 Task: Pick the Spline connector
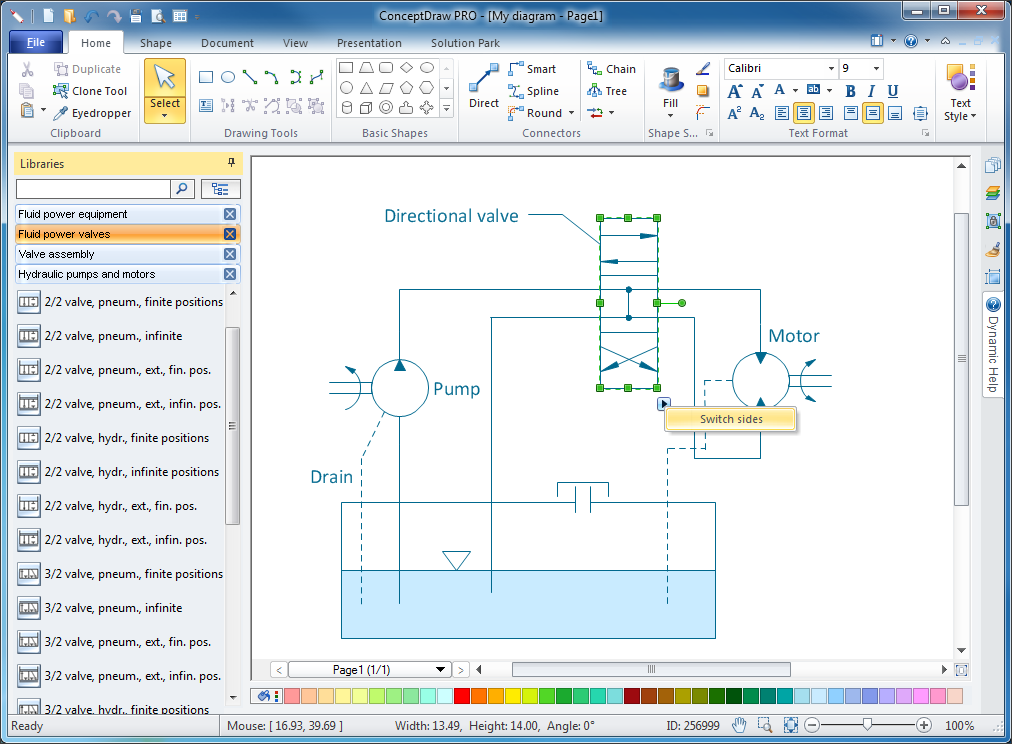533,91
